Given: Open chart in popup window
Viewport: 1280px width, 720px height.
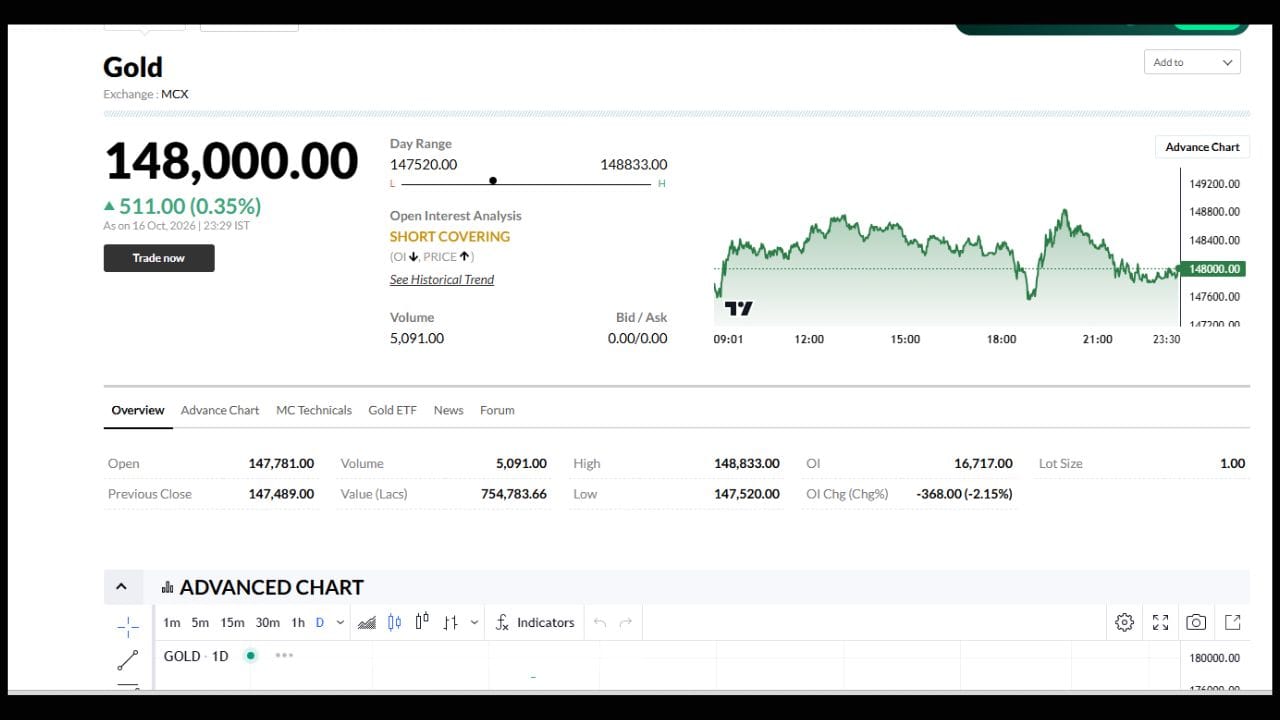Looking at the screenshot, I should coord(1233,622).
